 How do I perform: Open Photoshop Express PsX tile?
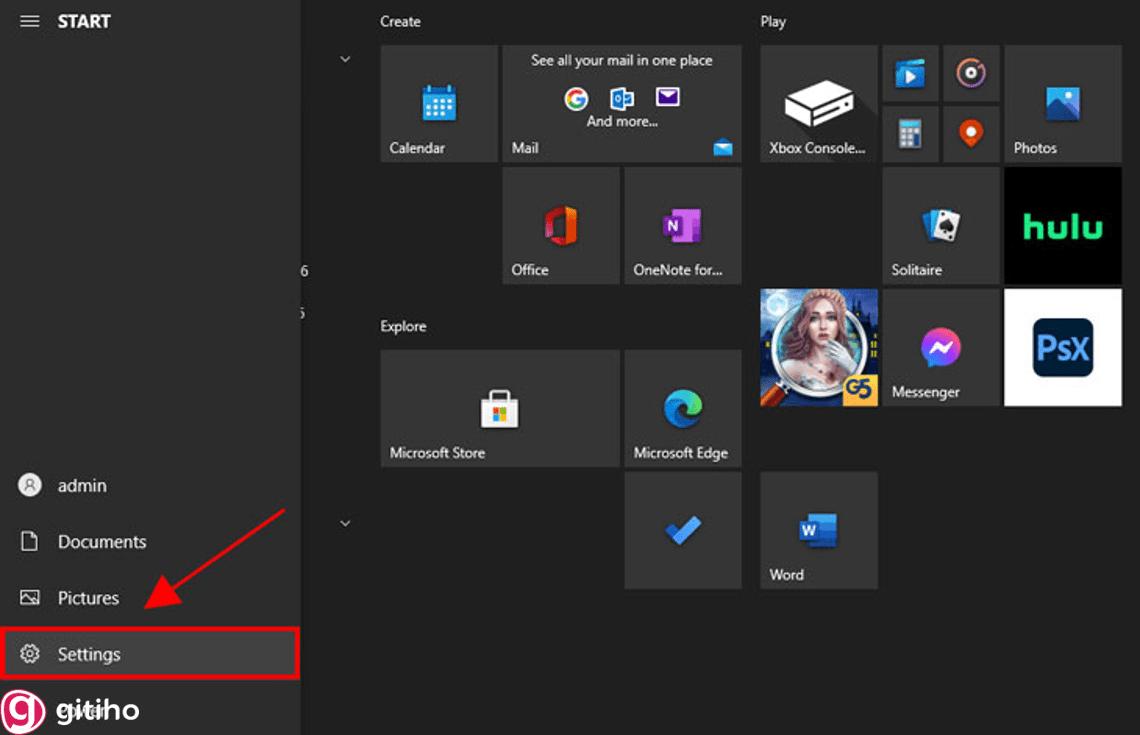(x=1062, y=348)
